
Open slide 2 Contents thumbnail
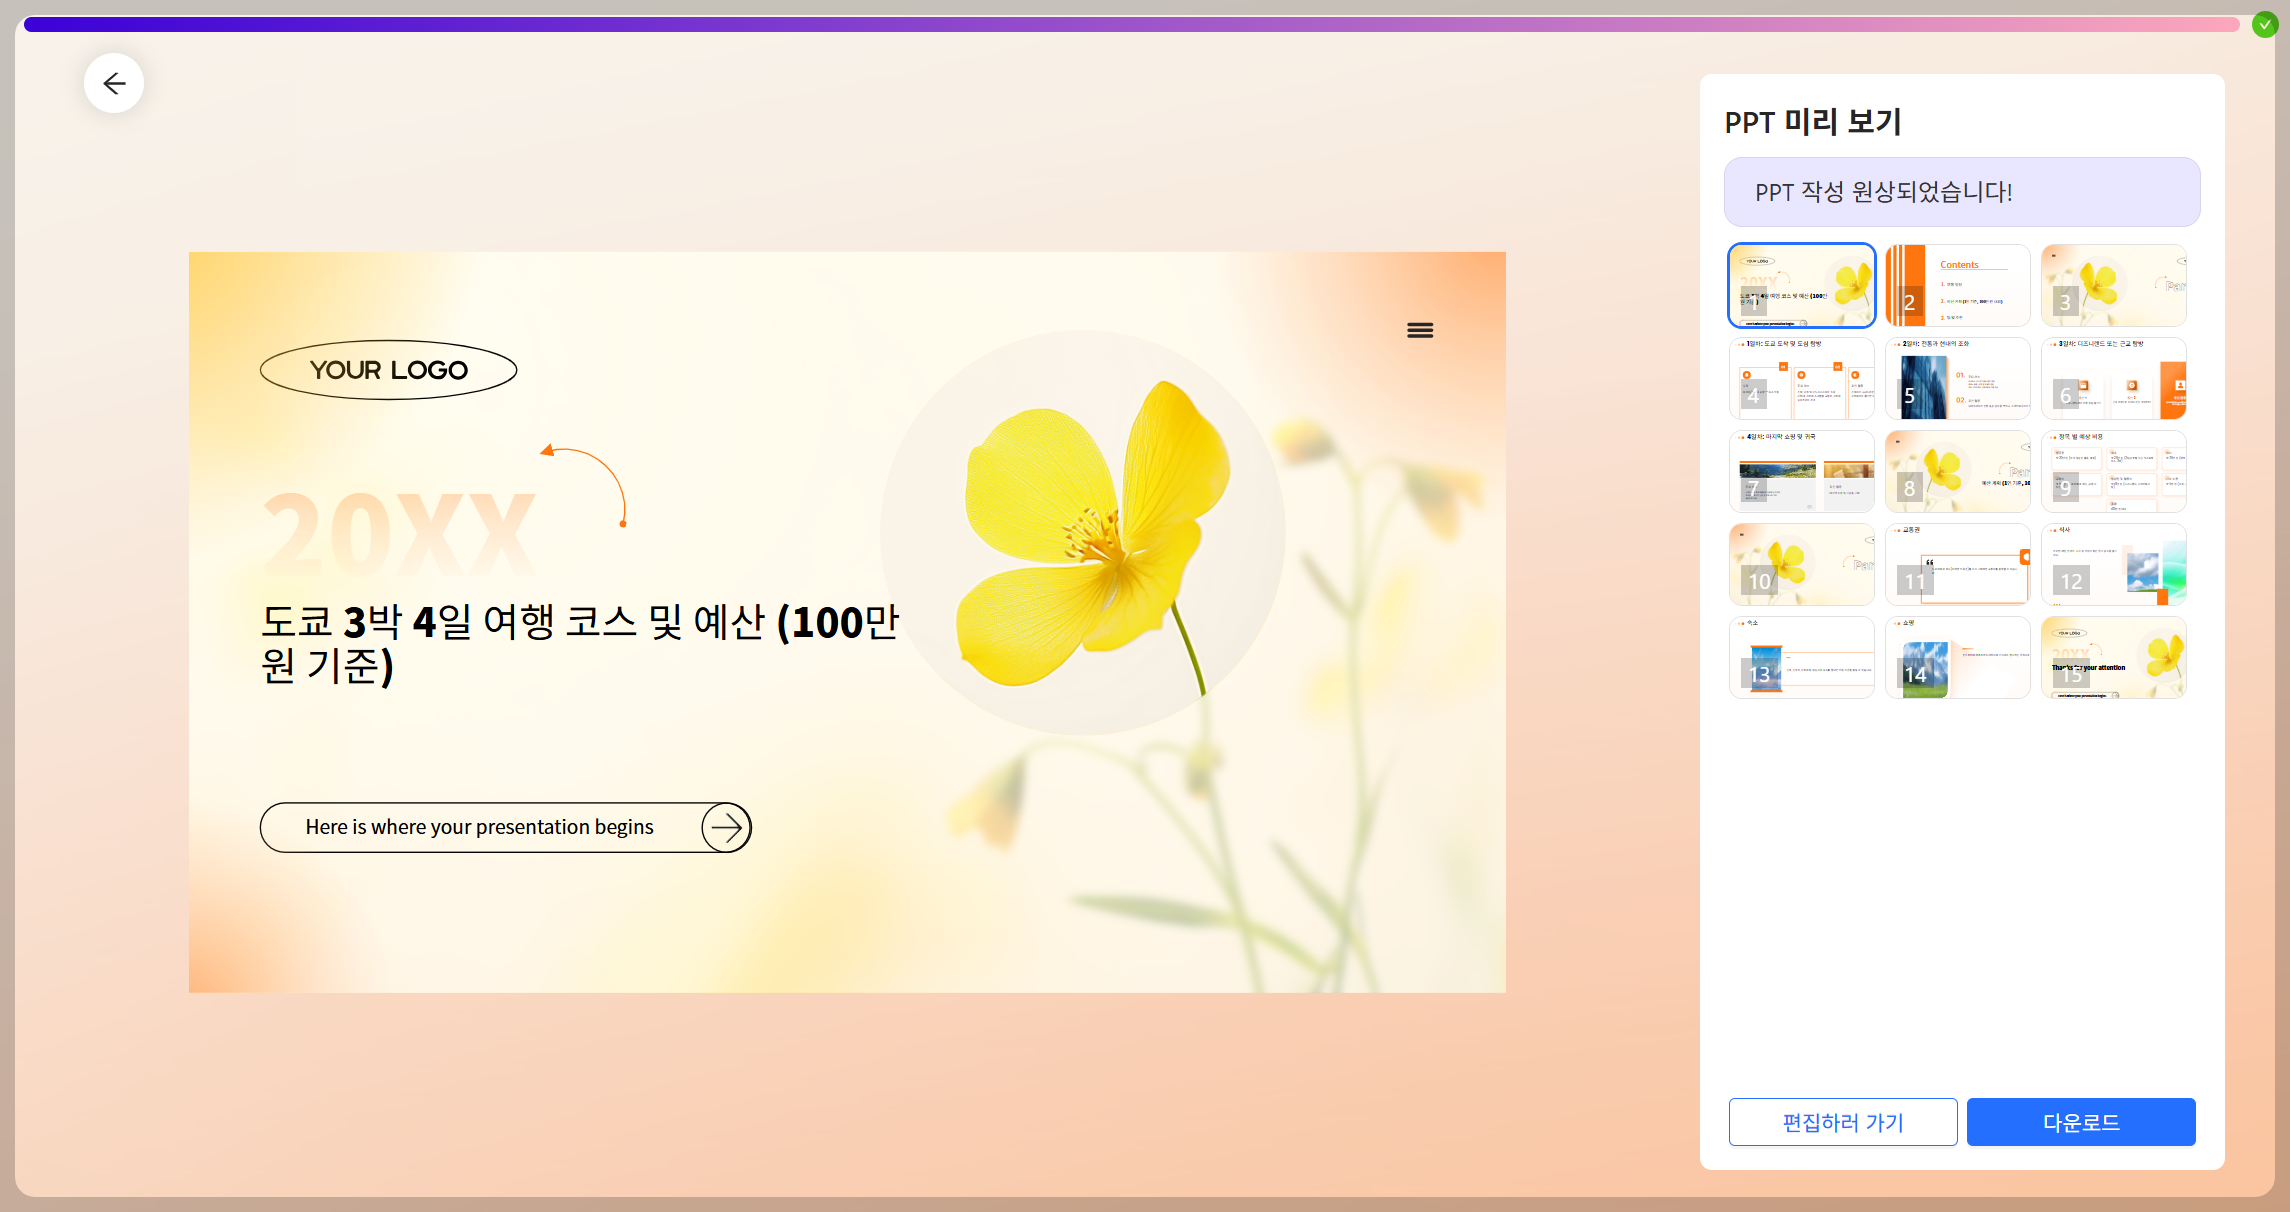(1957, 286)
